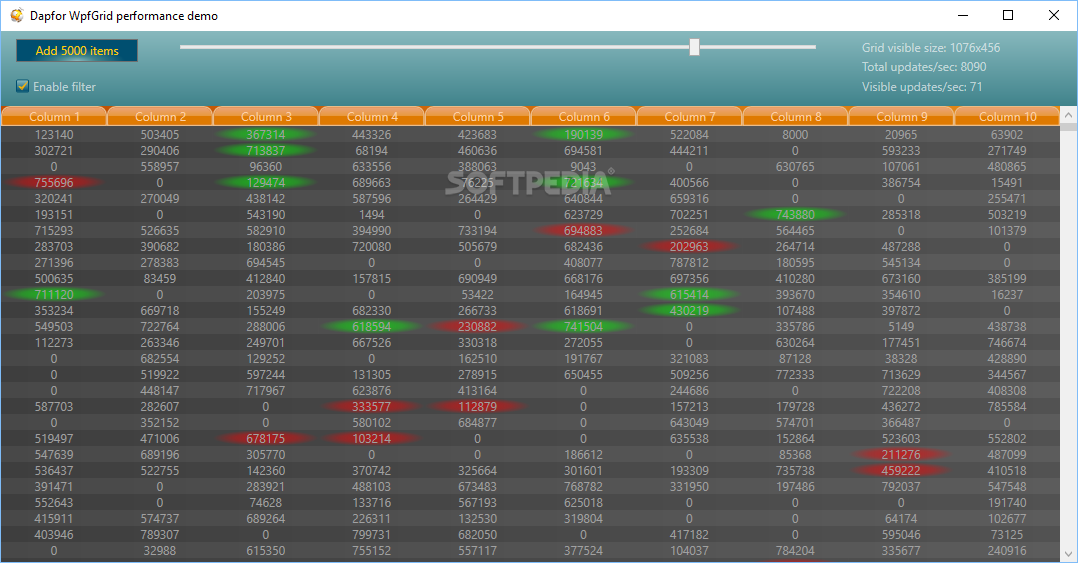Click cell 123140 in Column 1

(x=54, y=135)
